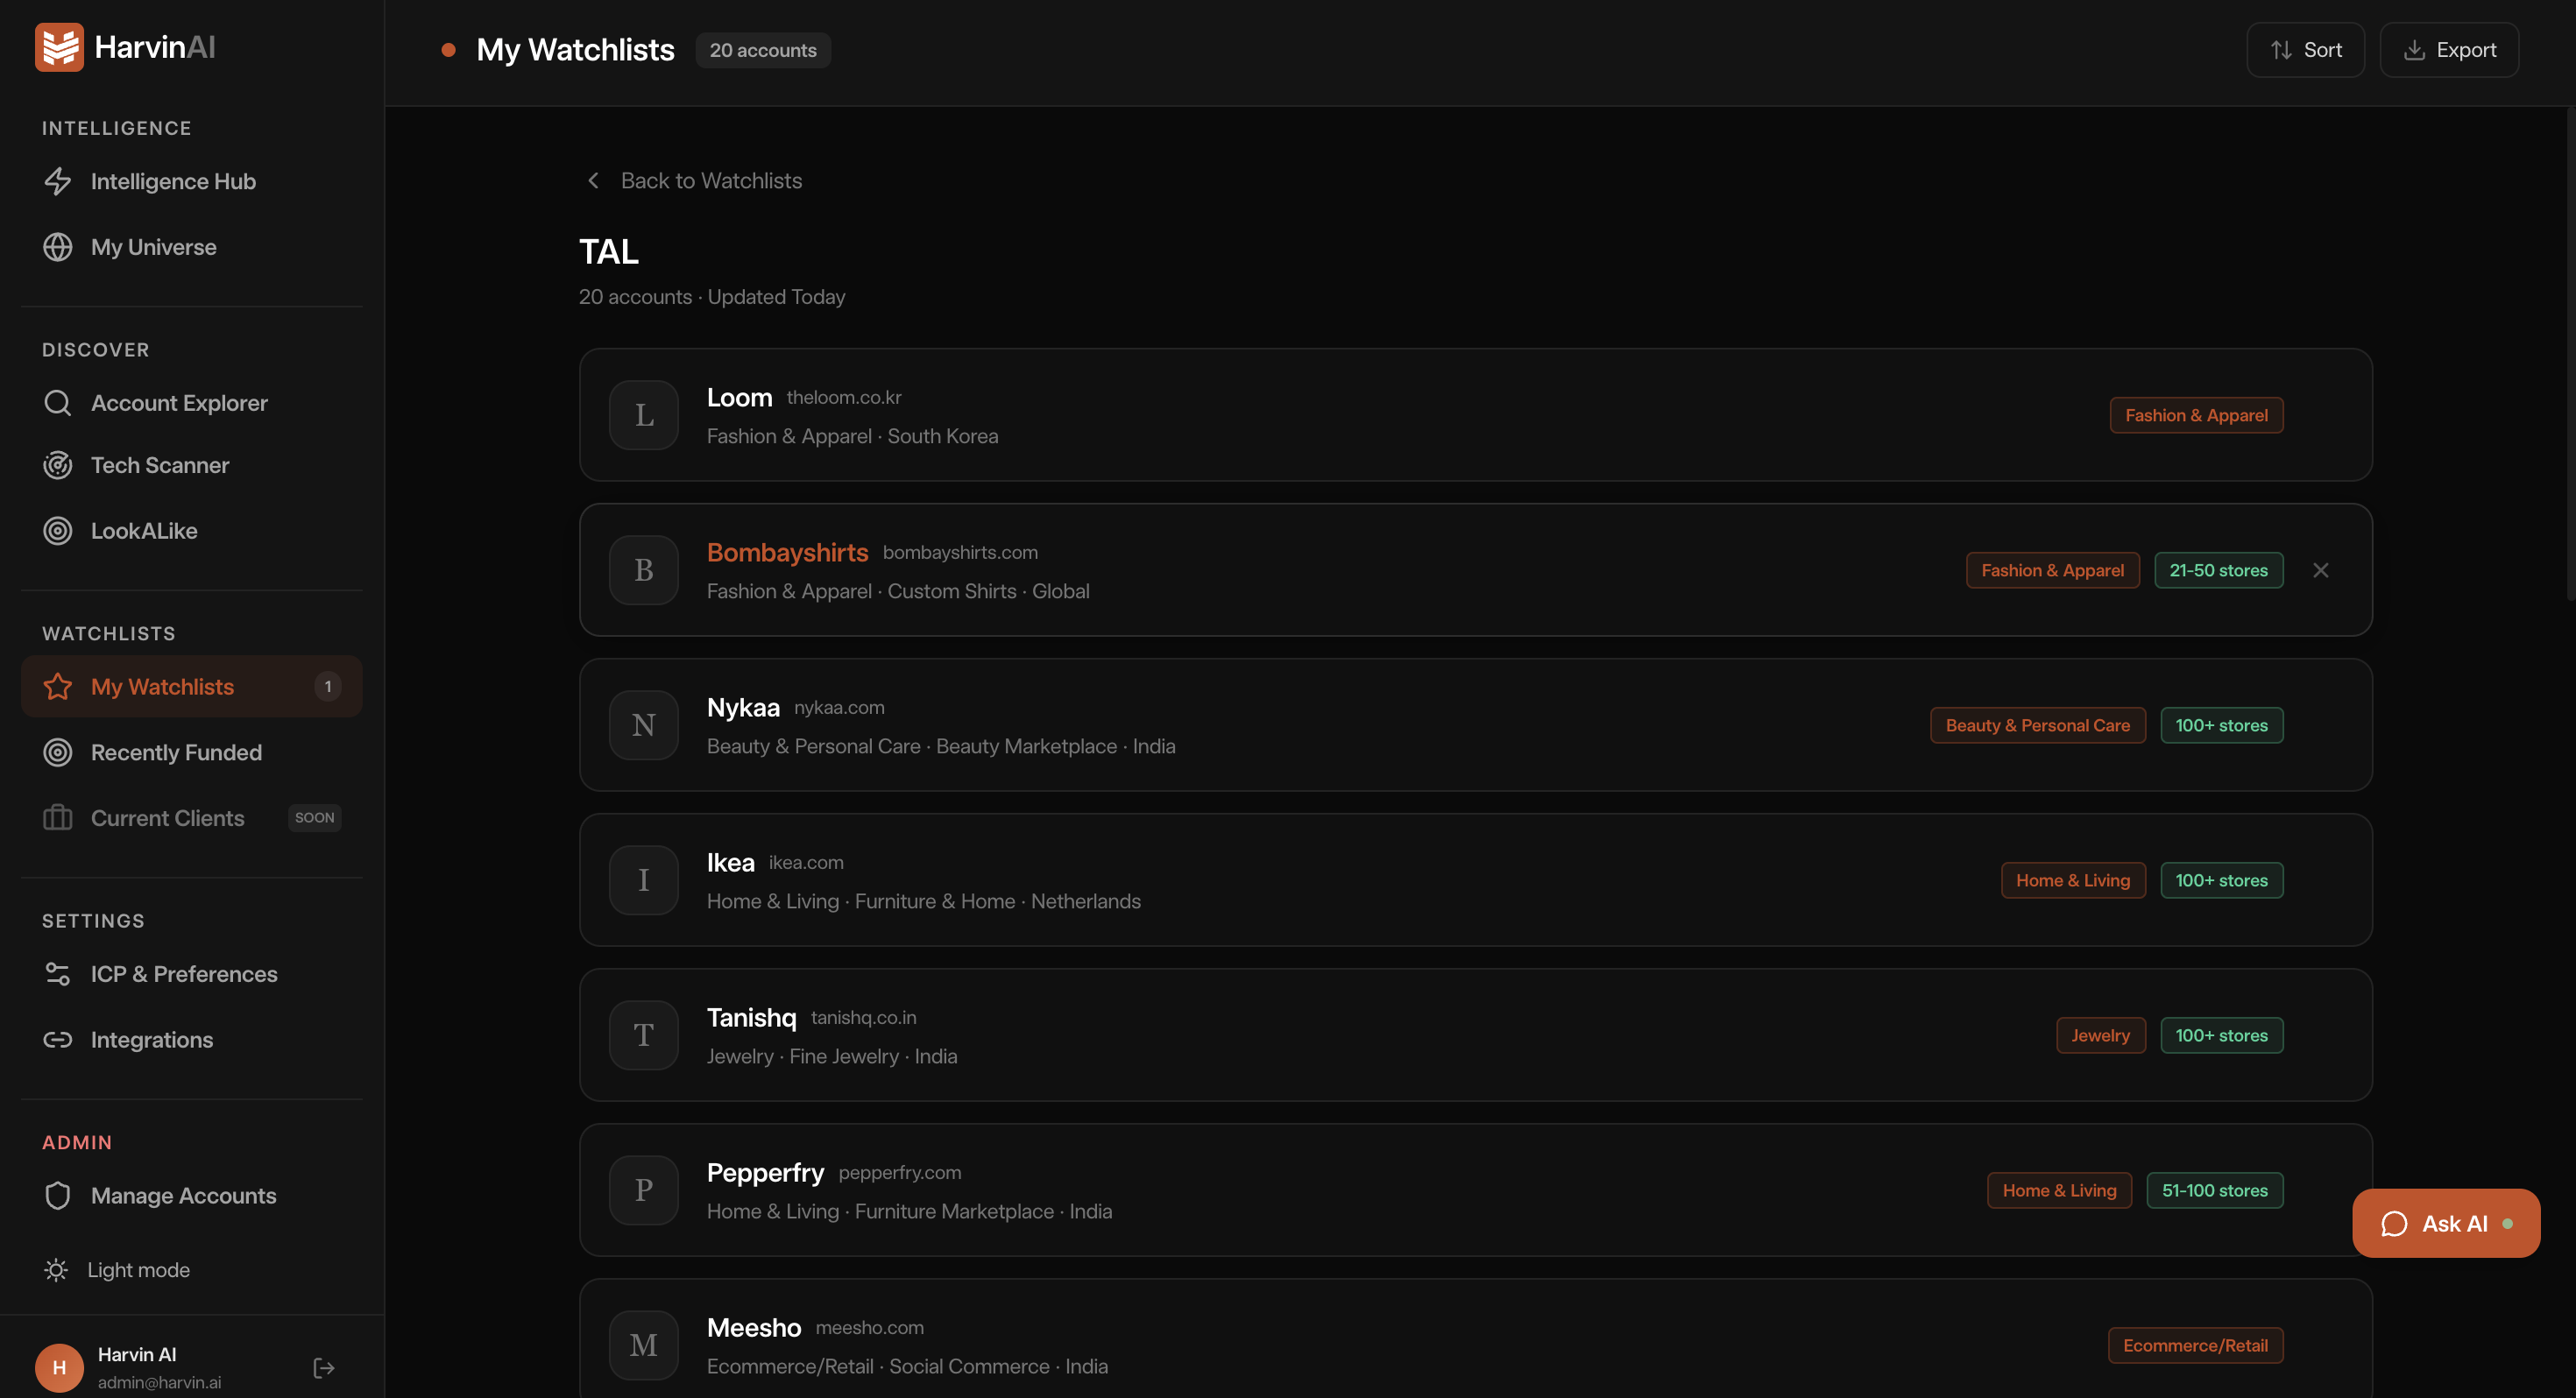Click the Tech Scanner radar icon
Viewport: 2576px width, 1398px height.
(x=58, y=465)
